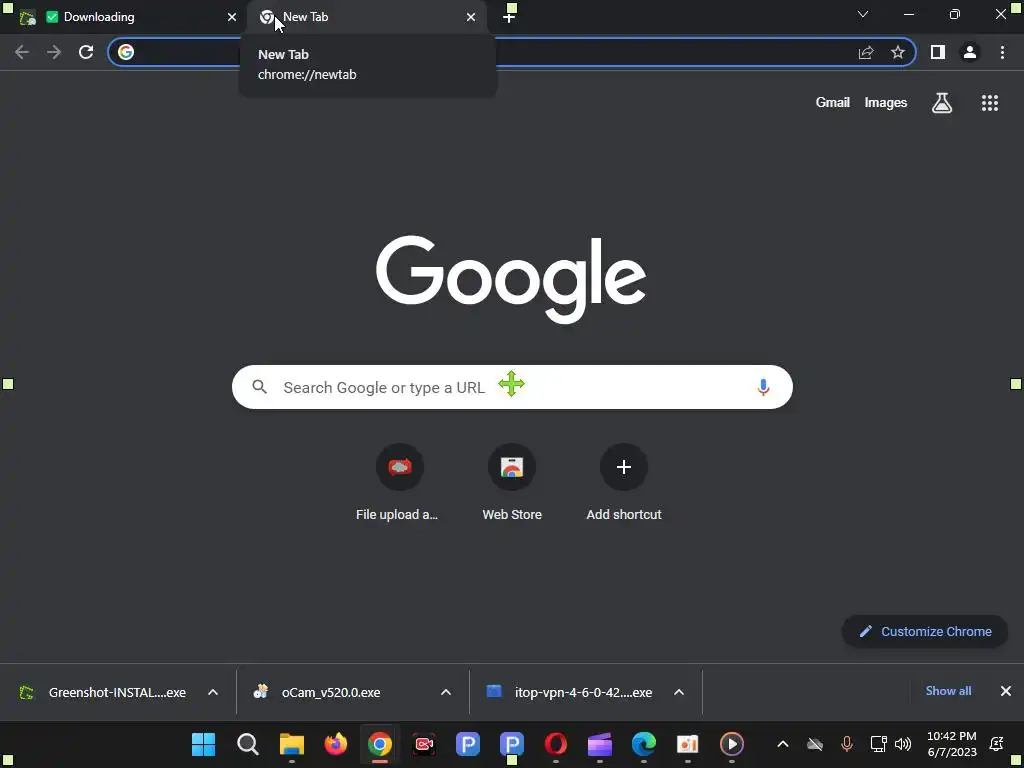Show all downloads
This screenshot has width=1024, height=768.
coord(948,691)
